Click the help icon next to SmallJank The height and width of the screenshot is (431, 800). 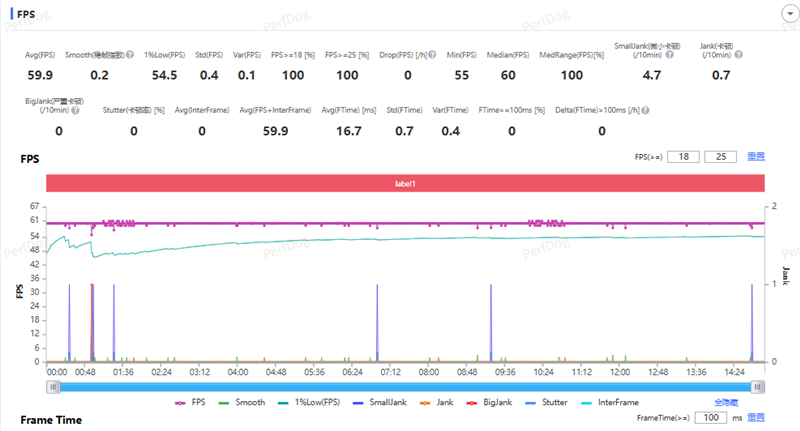coord(669,54)
